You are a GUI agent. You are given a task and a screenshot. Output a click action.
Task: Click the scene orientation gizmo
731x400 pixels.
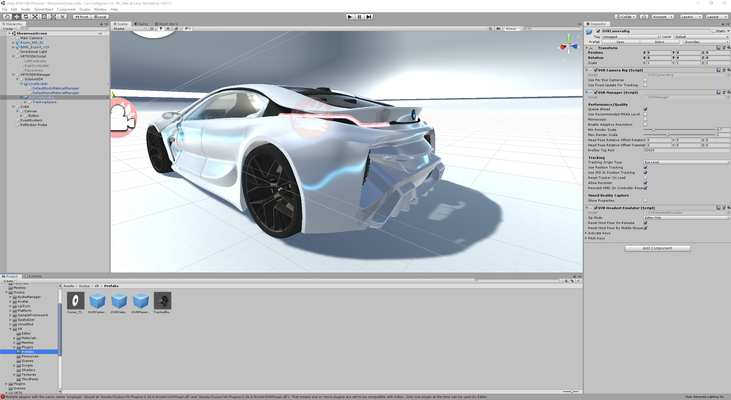point(568,46)
